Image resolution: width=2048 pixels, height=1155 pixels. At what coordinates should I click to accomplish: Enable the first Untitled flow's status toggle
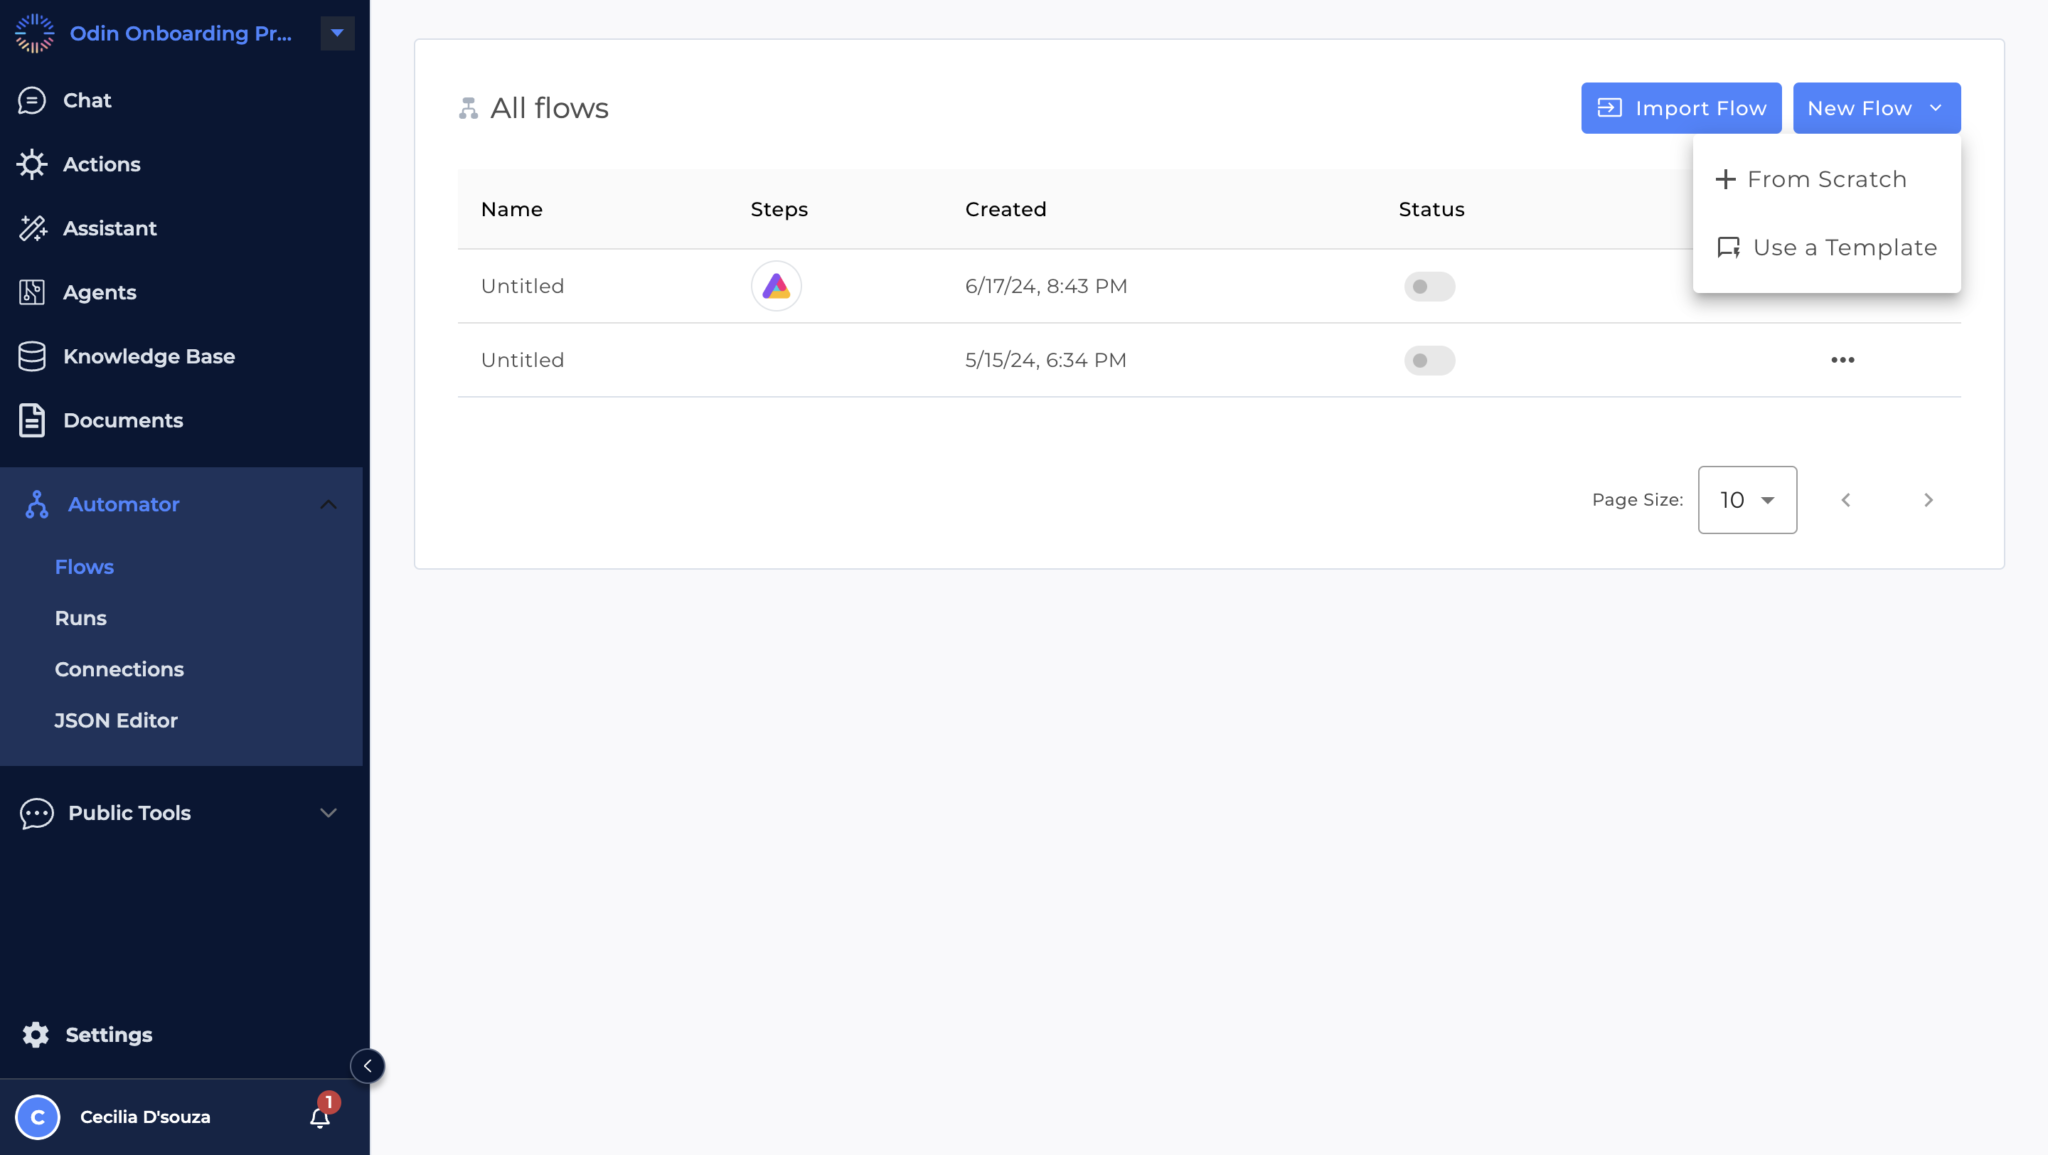point(1428,286)
